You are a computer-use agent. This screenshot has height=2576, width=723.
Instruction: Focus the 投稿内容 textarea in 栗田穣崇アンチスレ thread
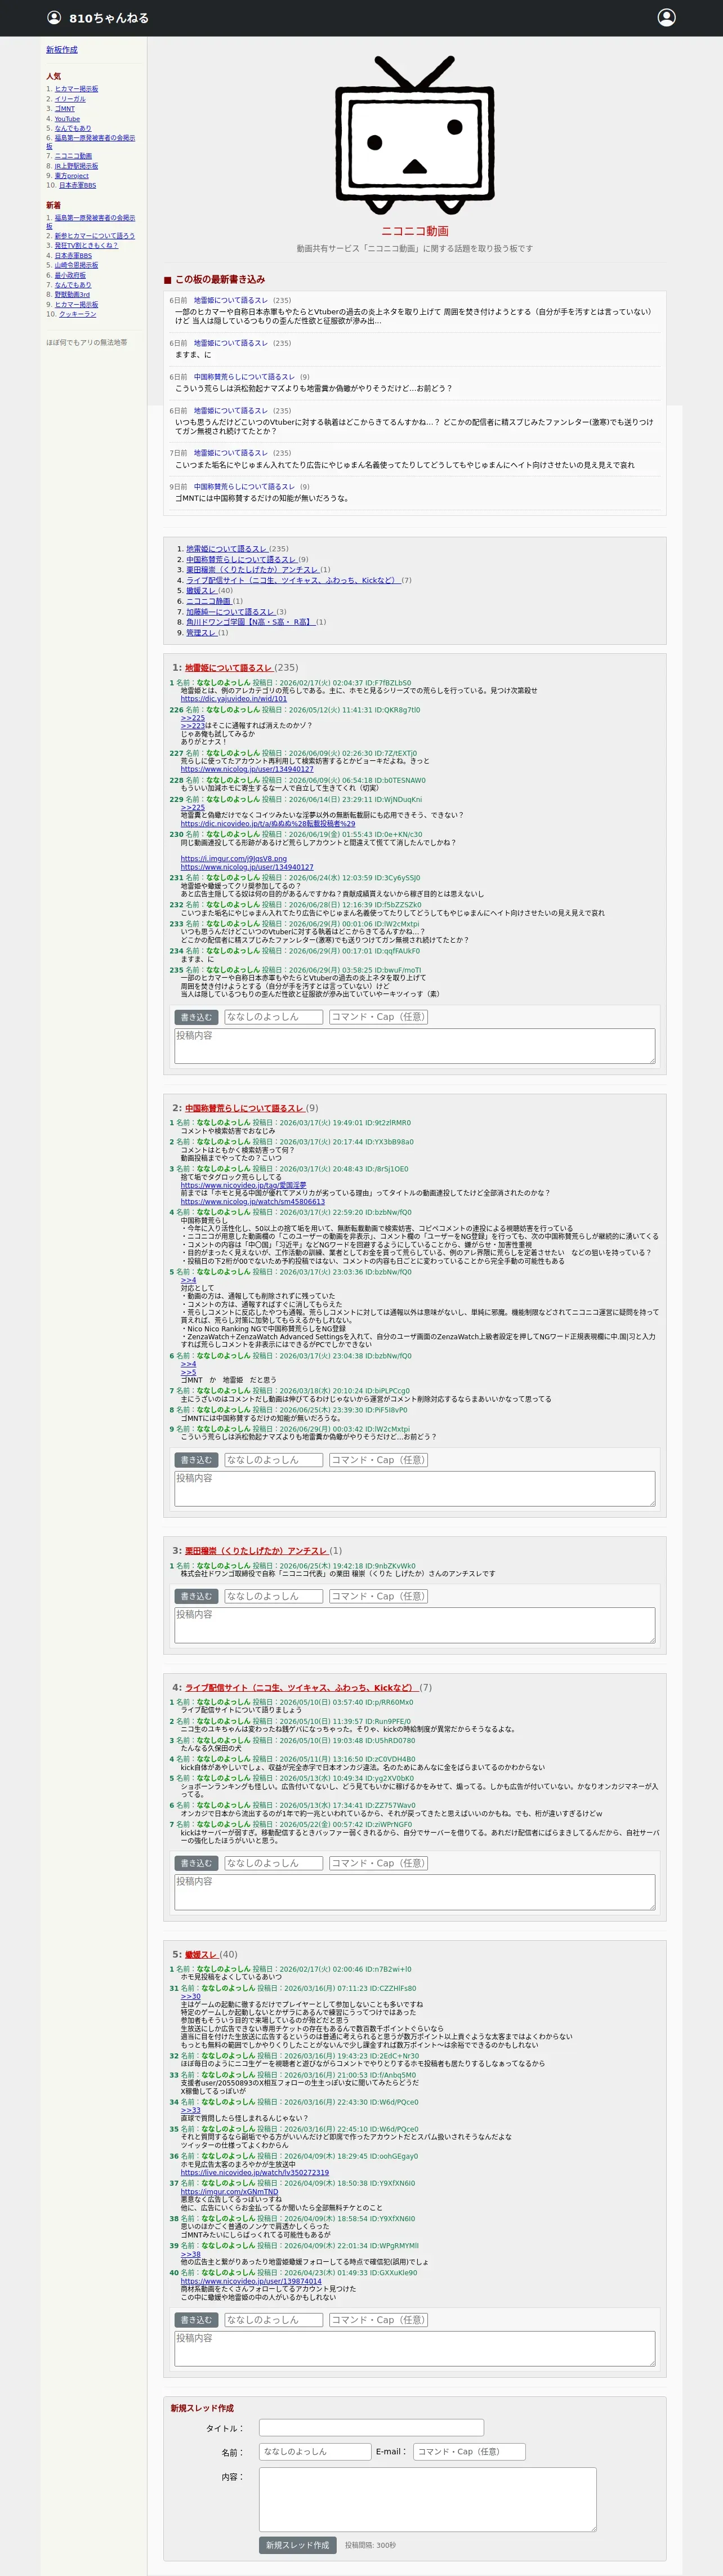[415, 1625]
